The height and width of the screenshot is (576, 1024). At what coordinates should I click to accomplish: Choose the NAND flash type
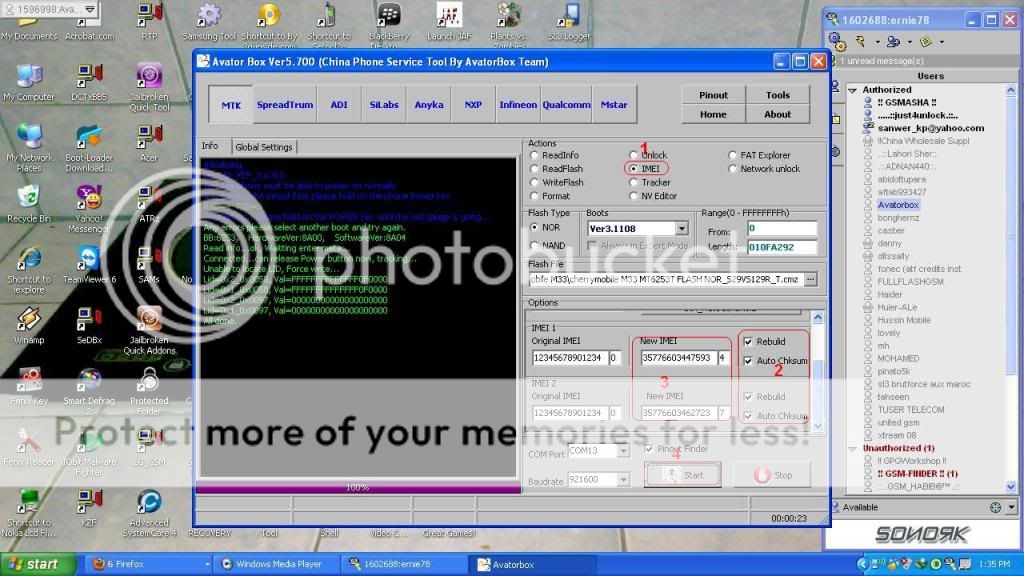534,245
